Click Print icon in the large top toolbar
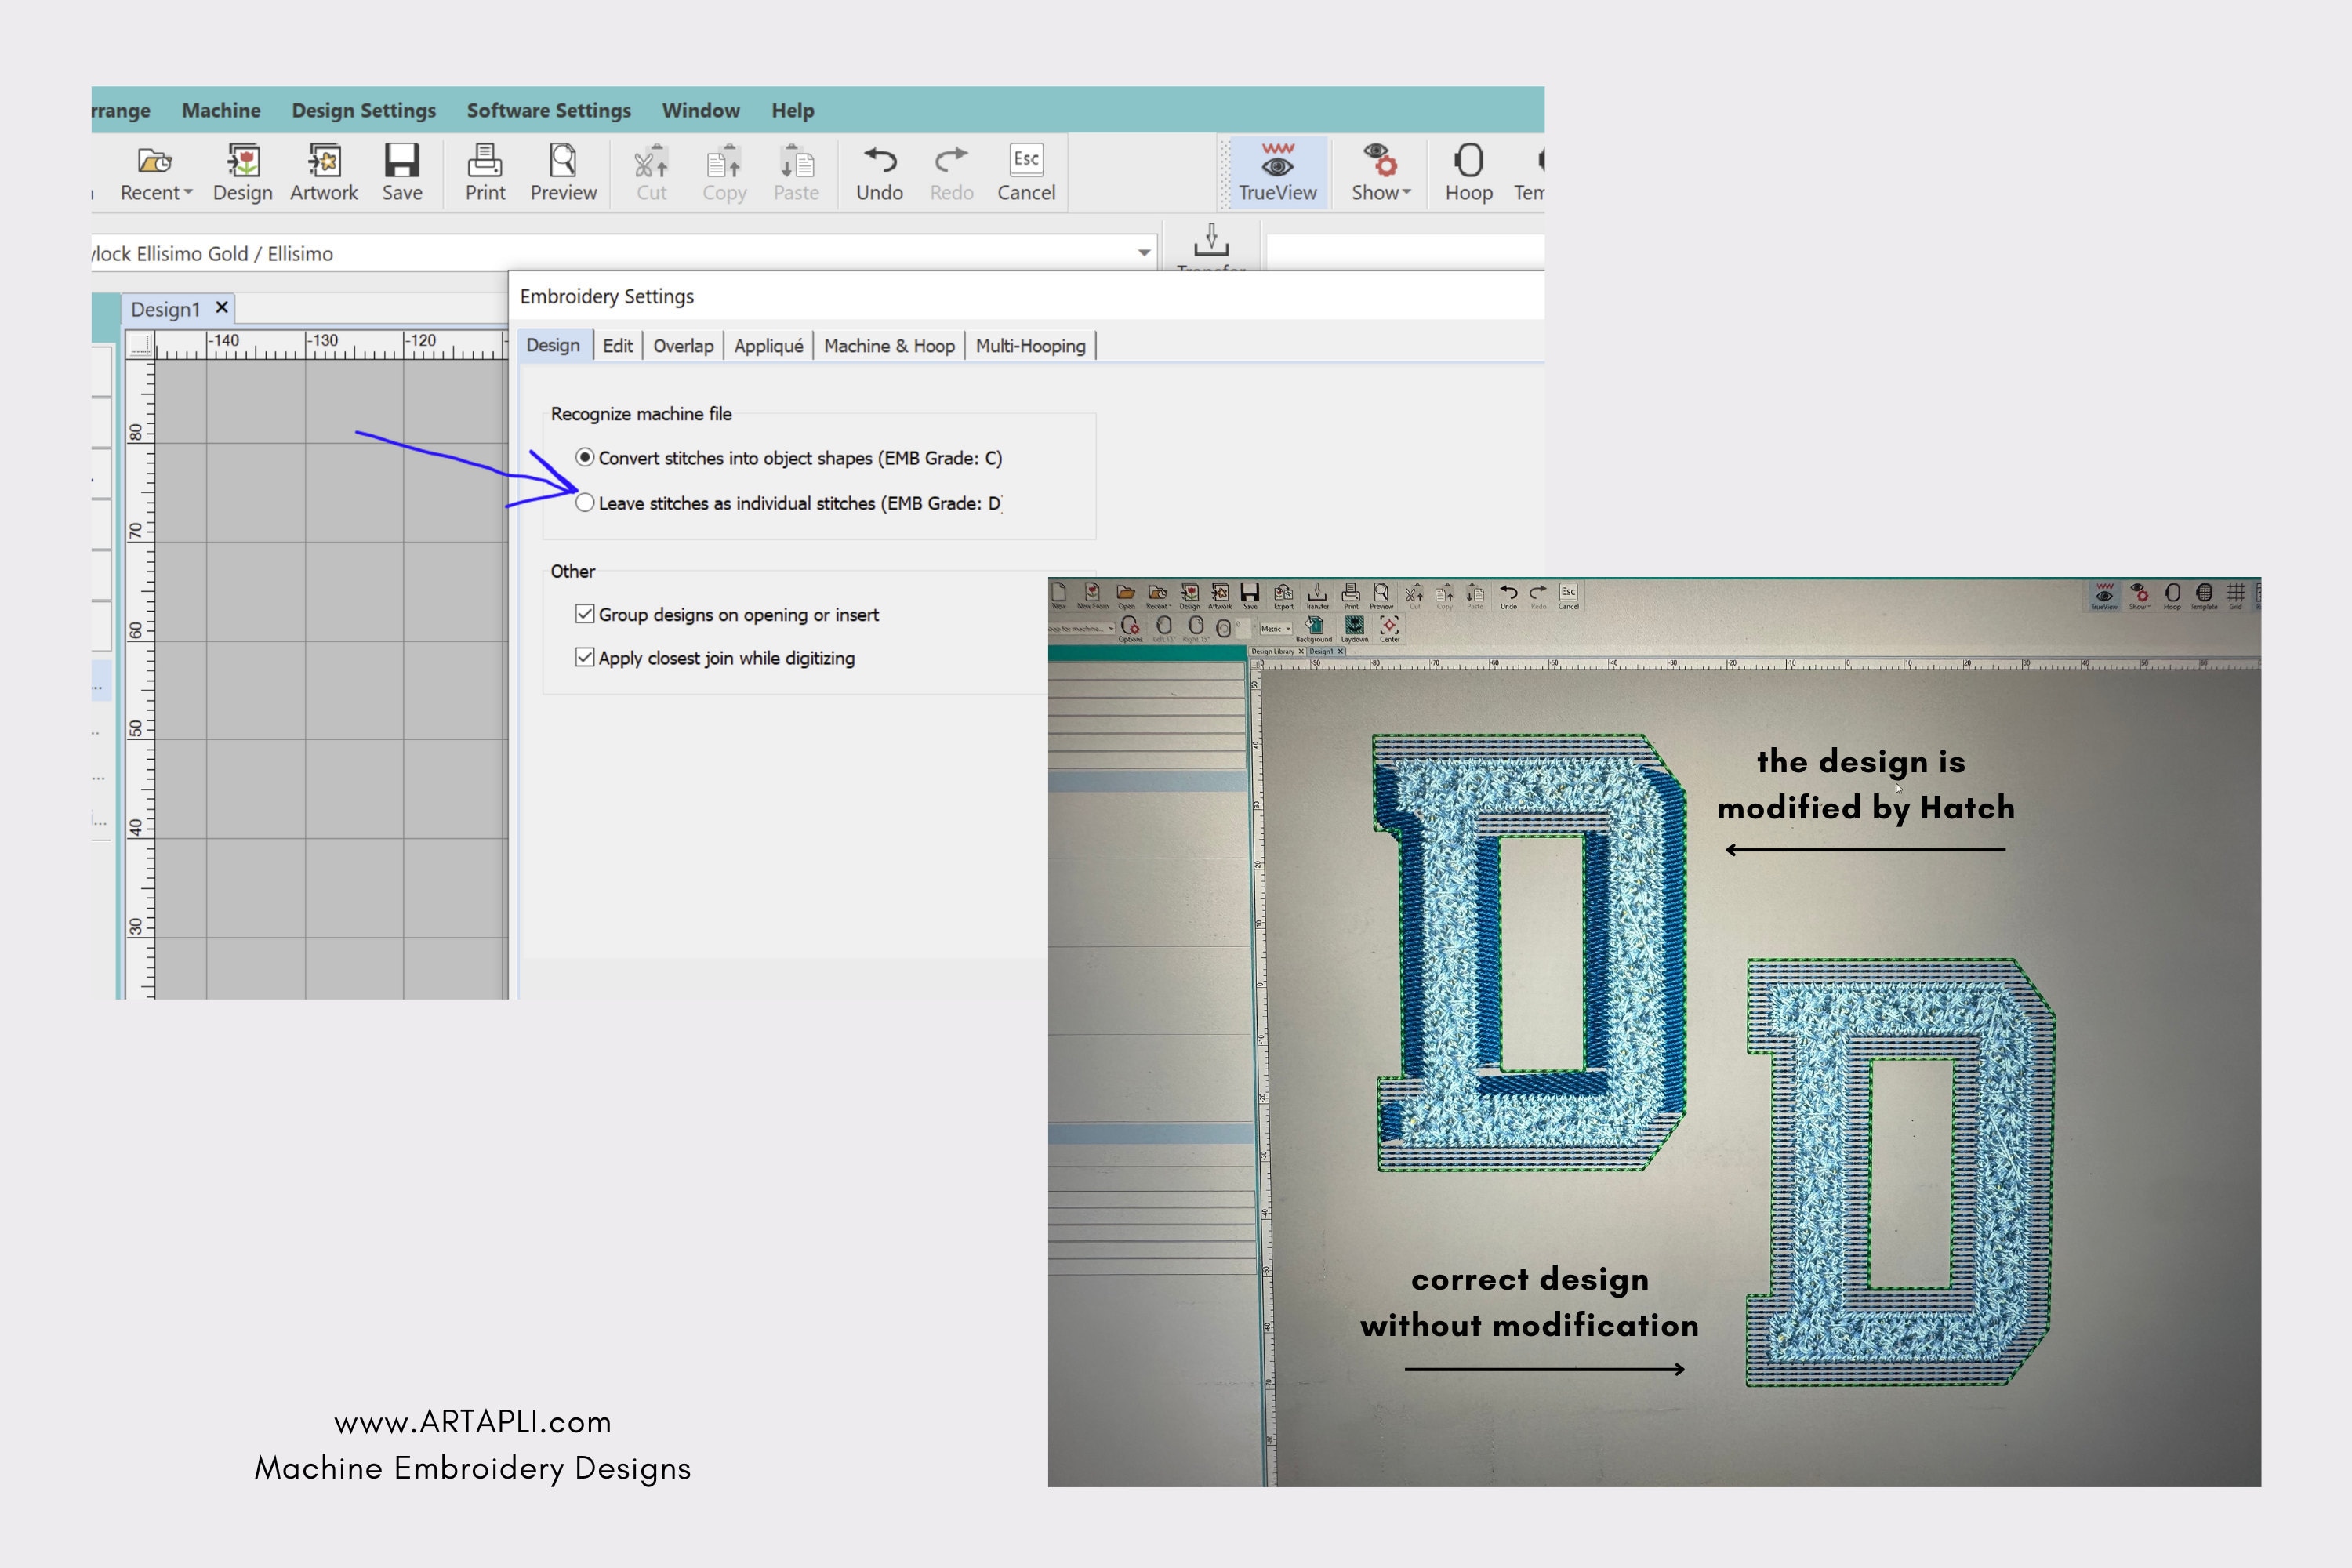This screenshot has height=1568, width=2352. [485, 173]
